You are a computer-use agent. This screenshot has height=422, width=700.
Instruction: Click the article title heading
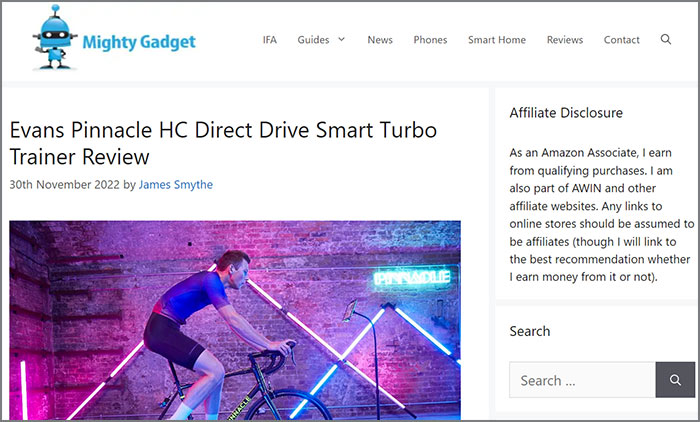click(223, 143)
